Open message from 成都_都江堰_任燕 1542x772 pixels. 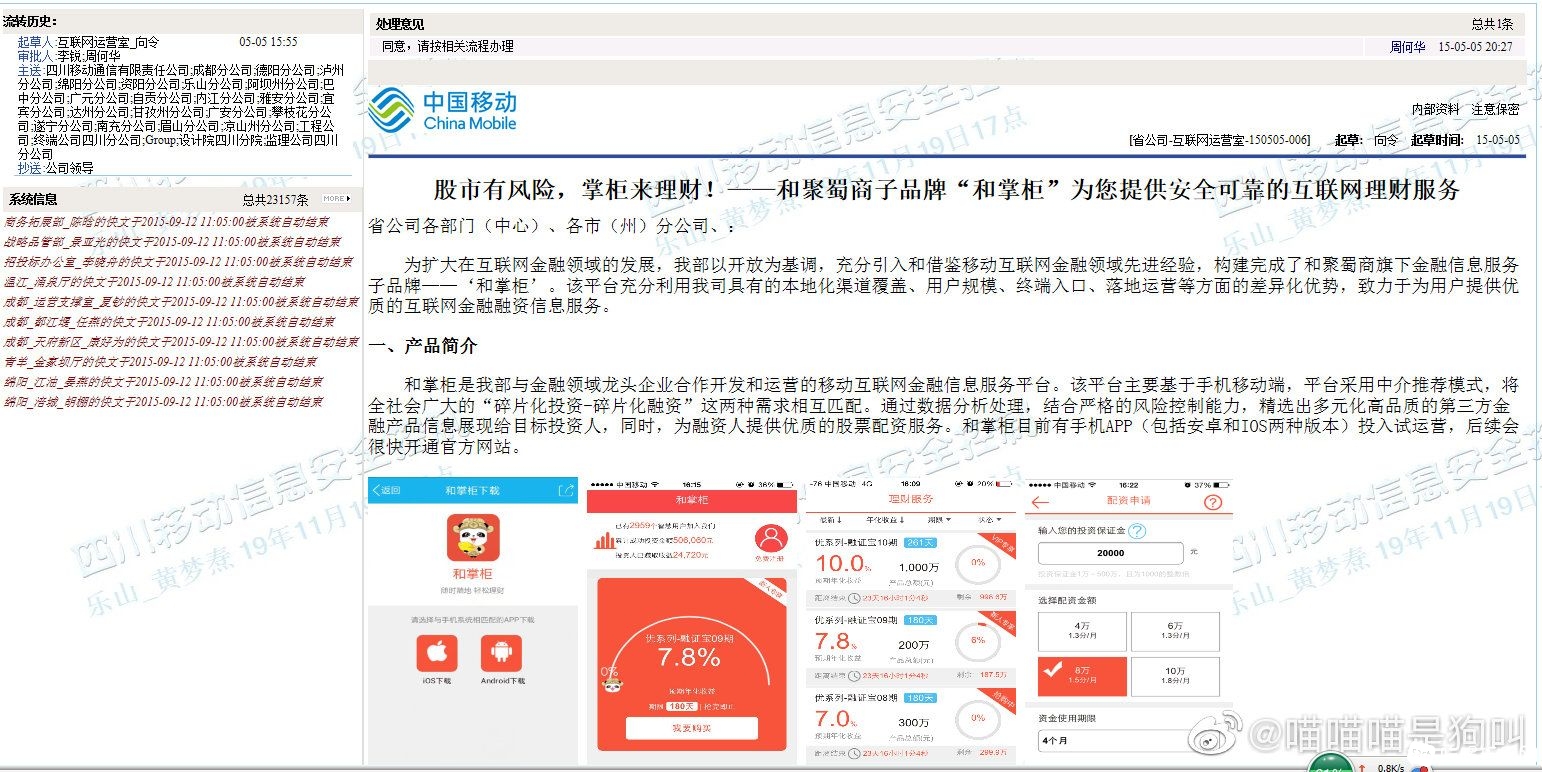pos(169,322)
